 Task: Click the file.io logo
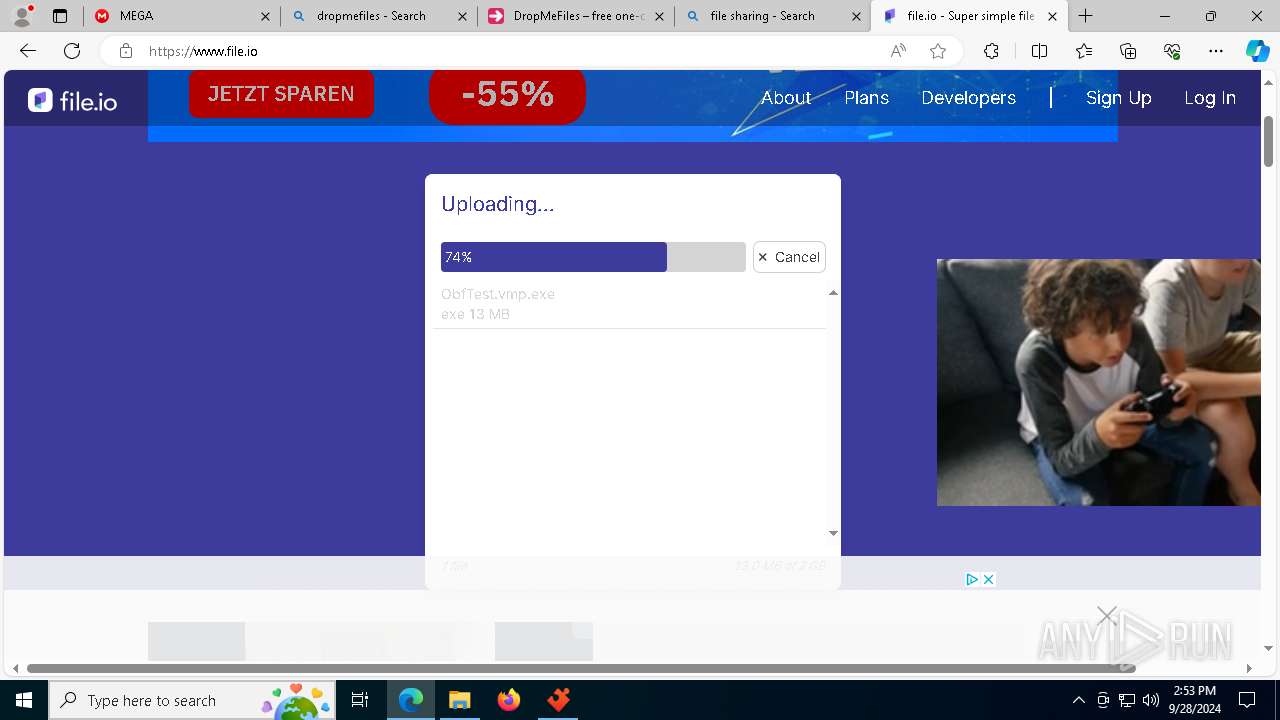click(72, 99)
